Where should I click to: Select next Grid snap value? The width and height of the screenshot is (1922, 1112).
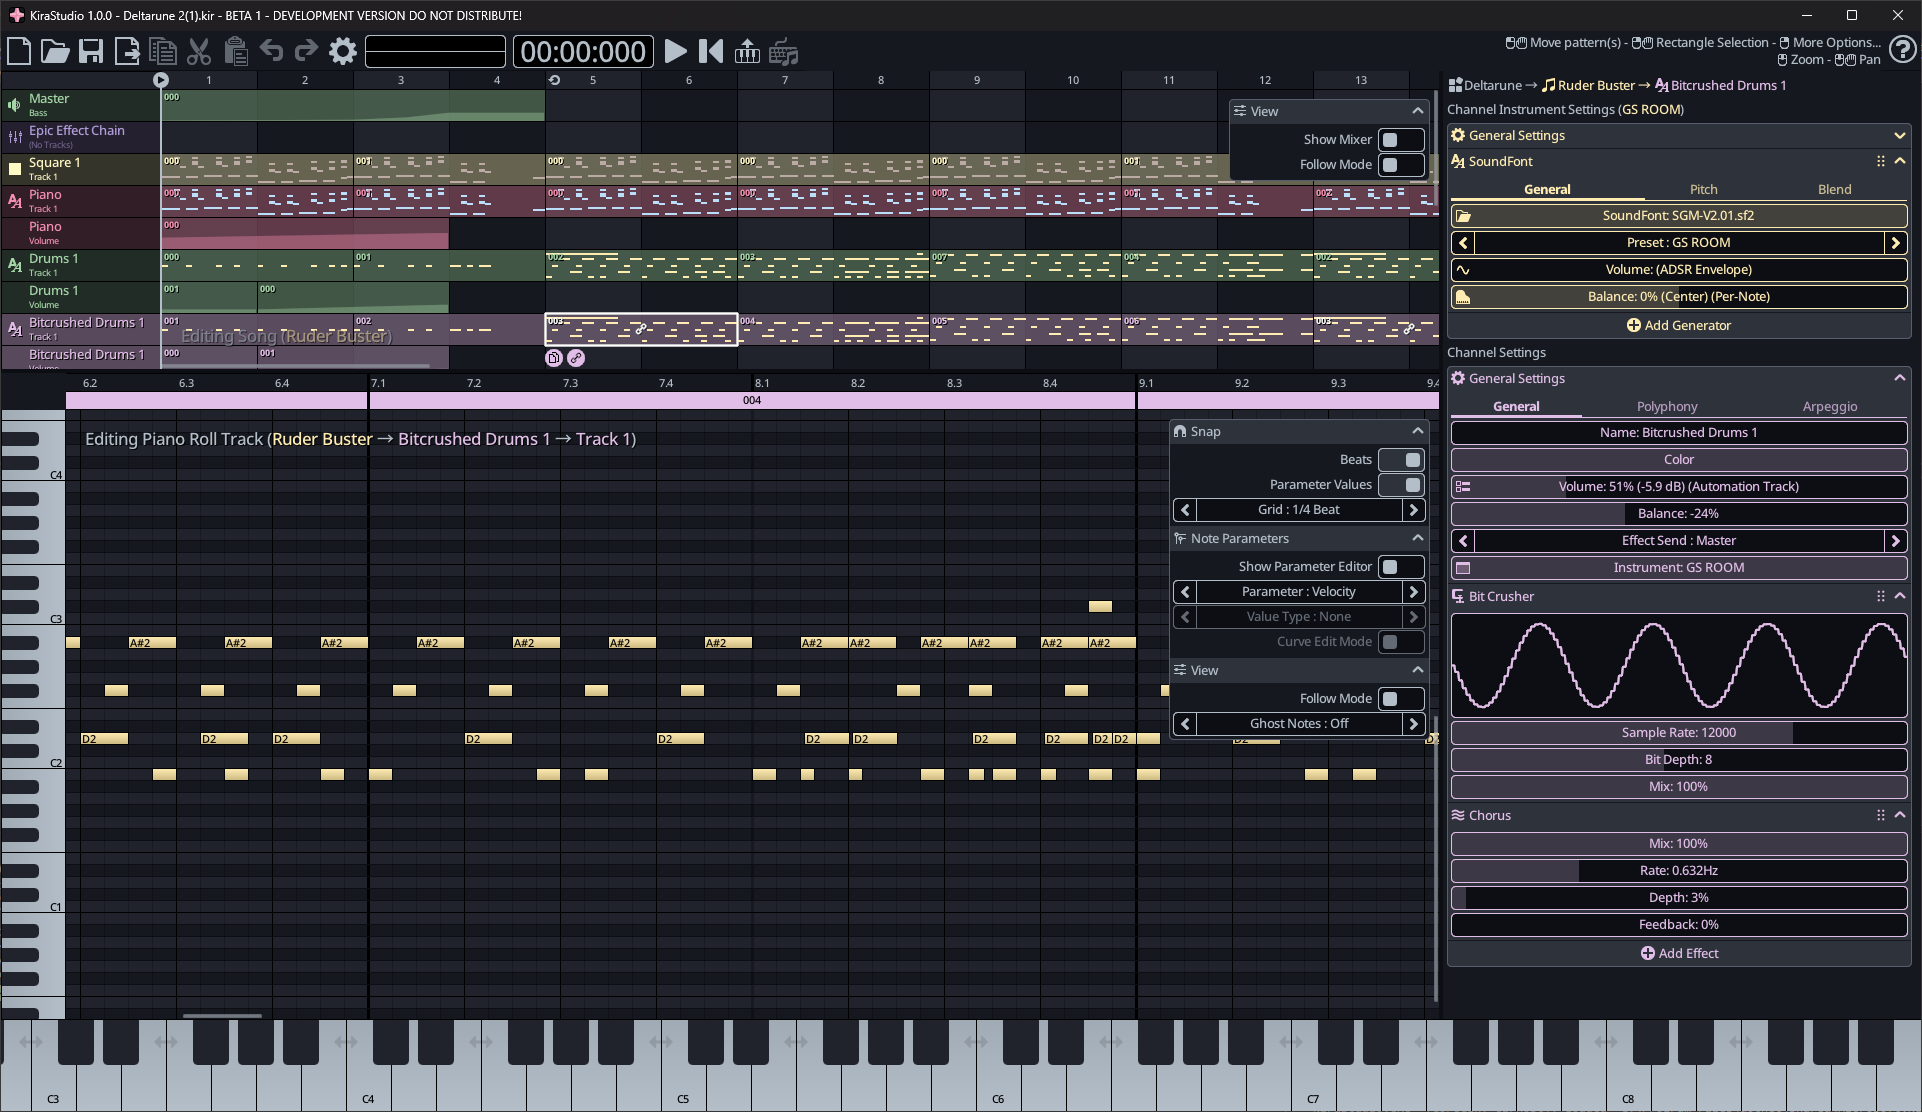pos(1413,510)
